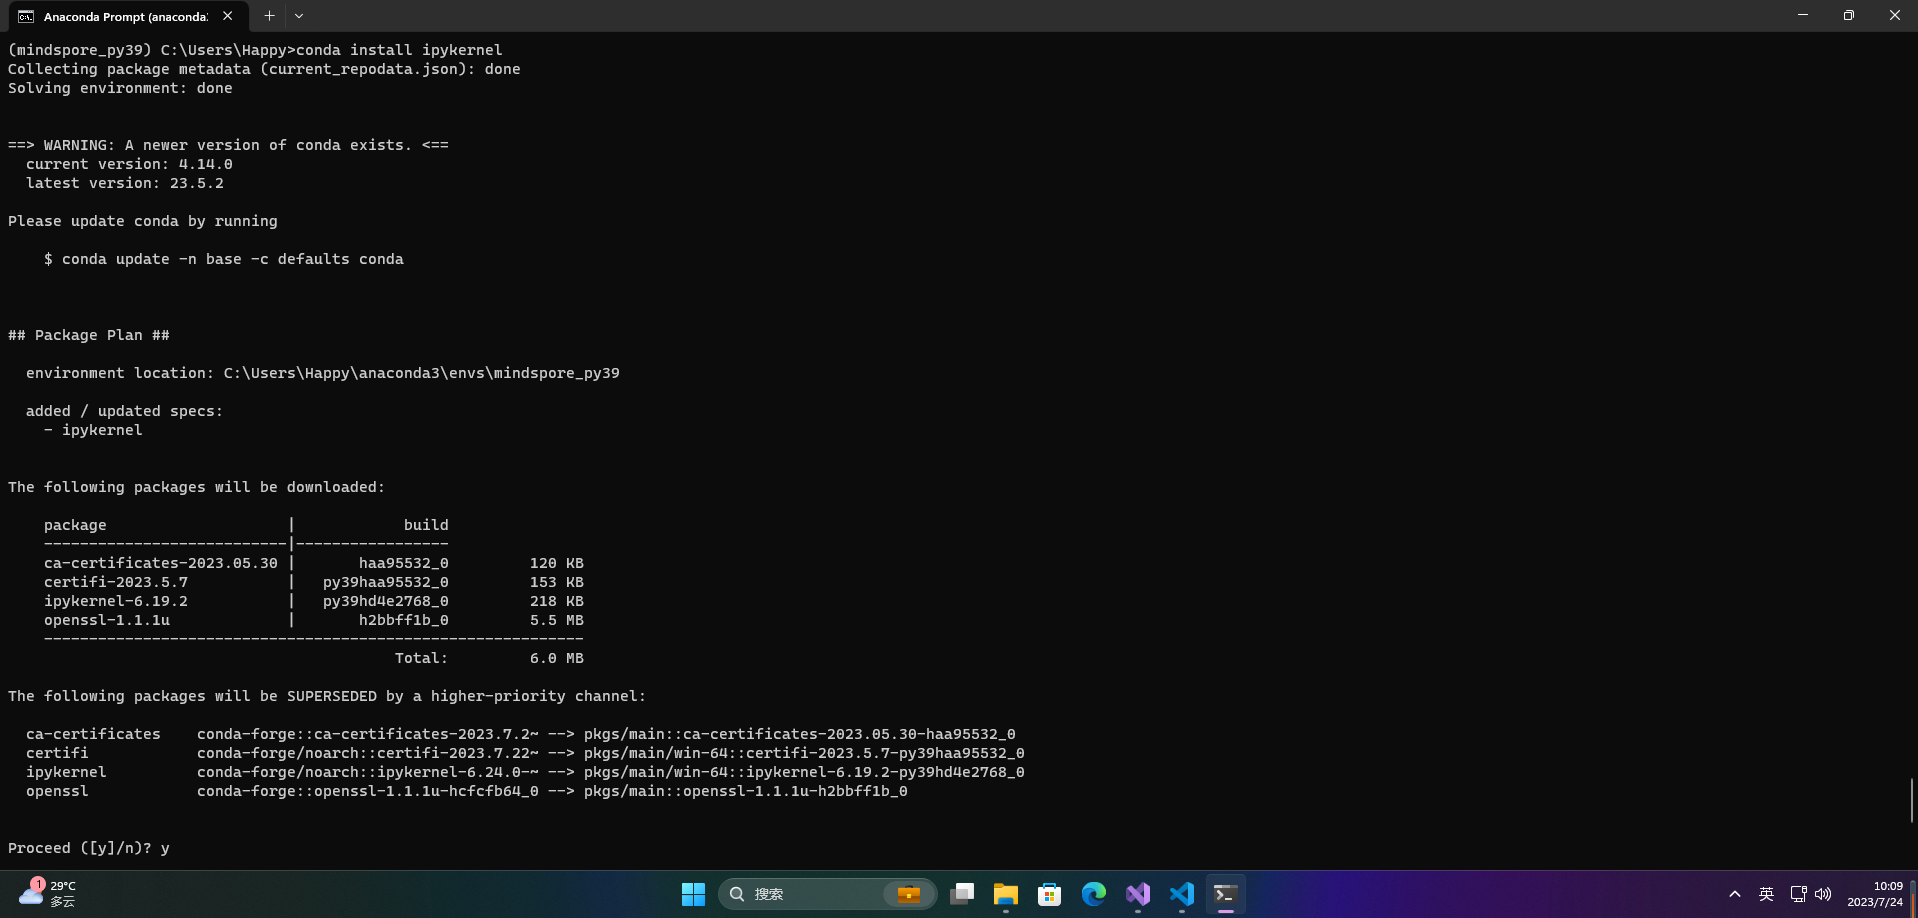Click the 'package' column header text
1918x918 pixels.
click(x=75, y=525)
